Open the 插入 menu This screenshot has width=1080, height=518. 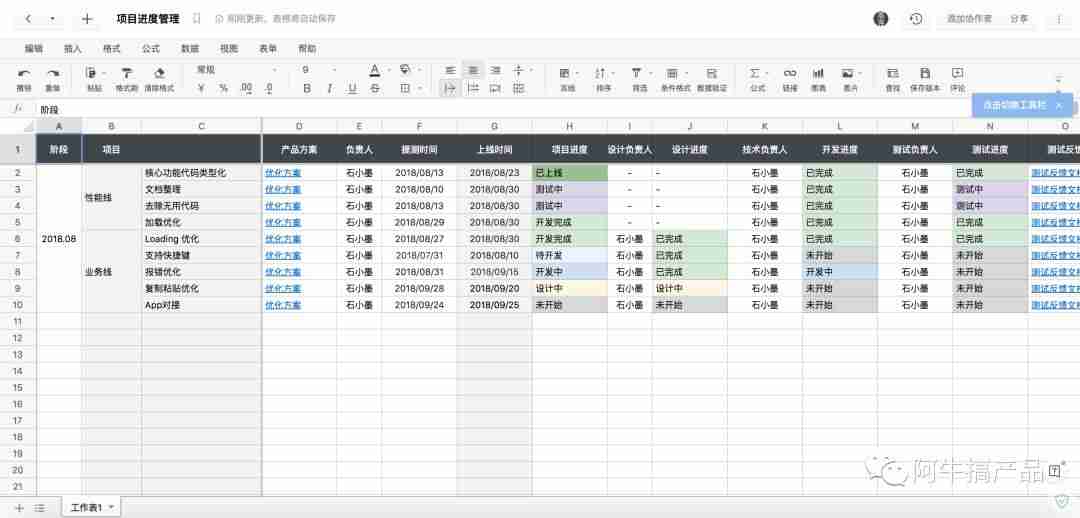pos(72,48)
